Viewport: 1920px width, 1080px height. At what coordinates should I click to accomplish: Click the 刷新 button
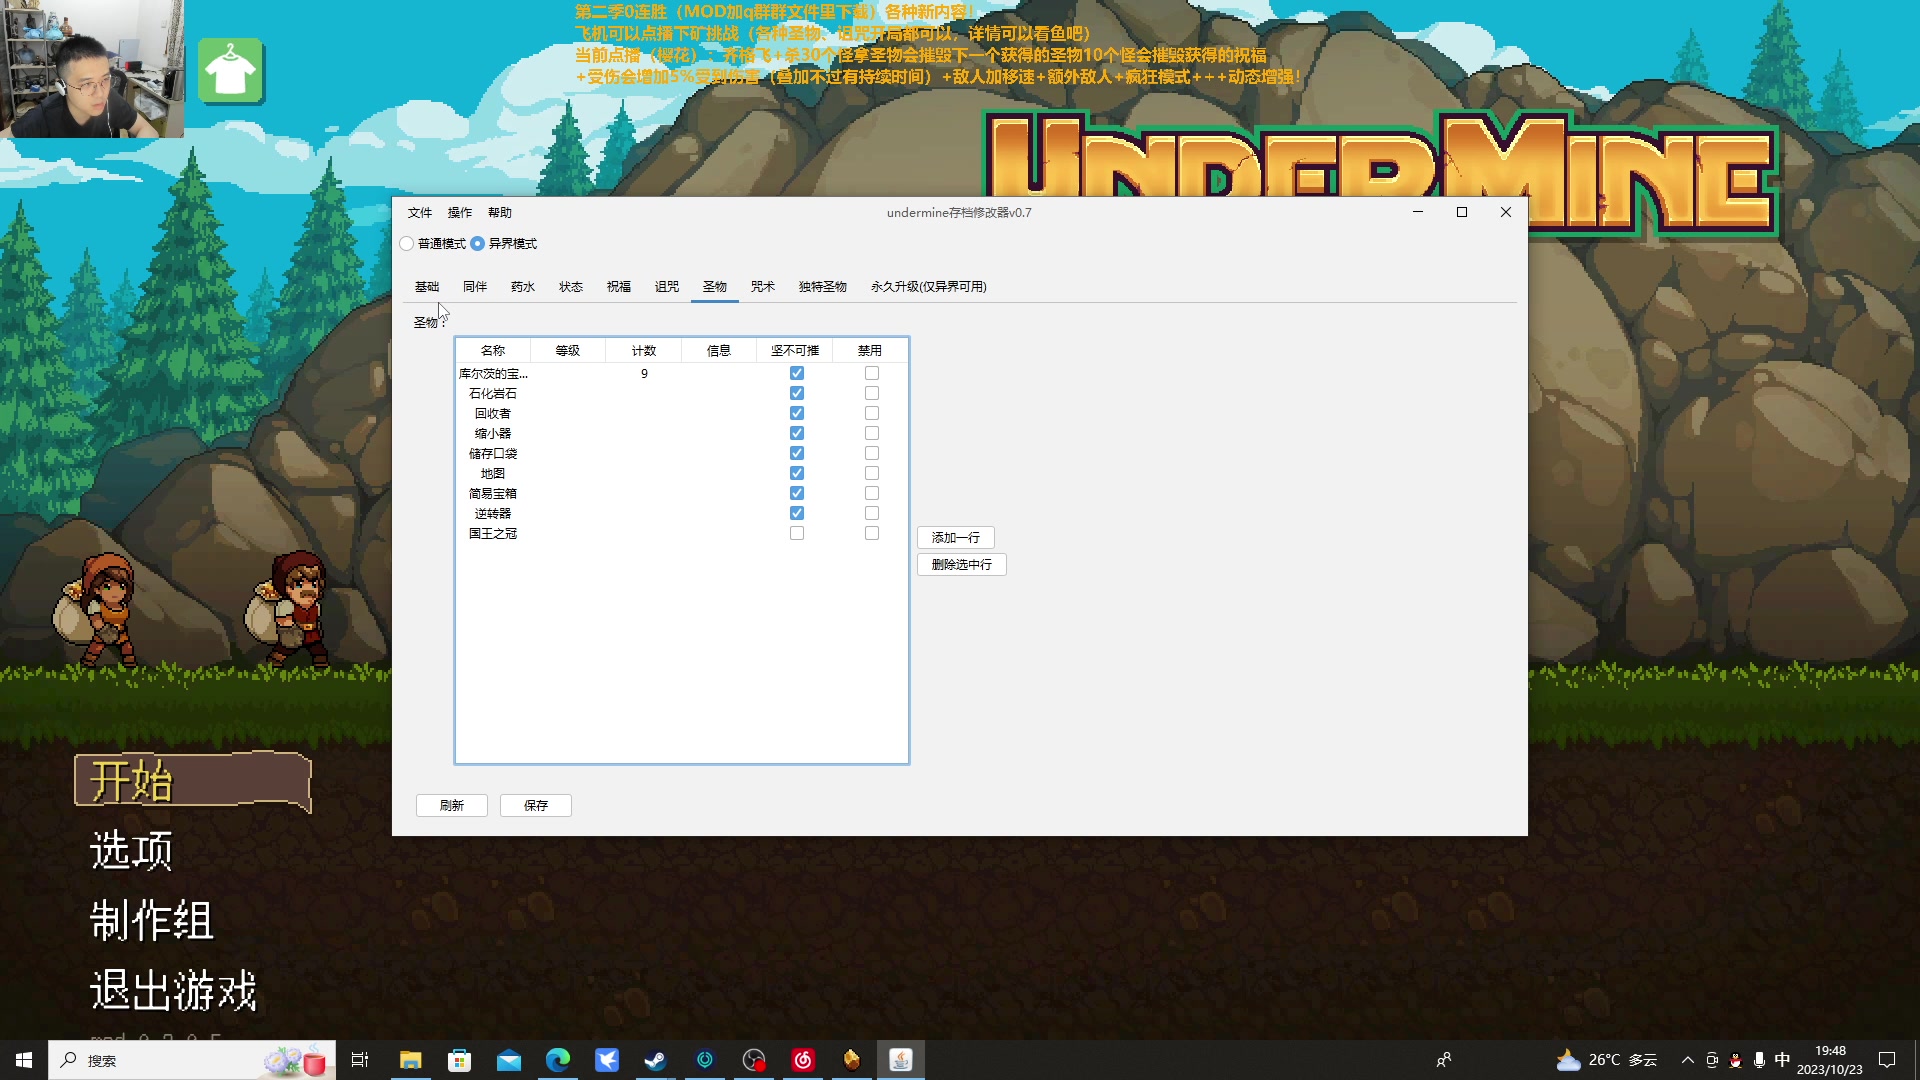pos(452,806)
